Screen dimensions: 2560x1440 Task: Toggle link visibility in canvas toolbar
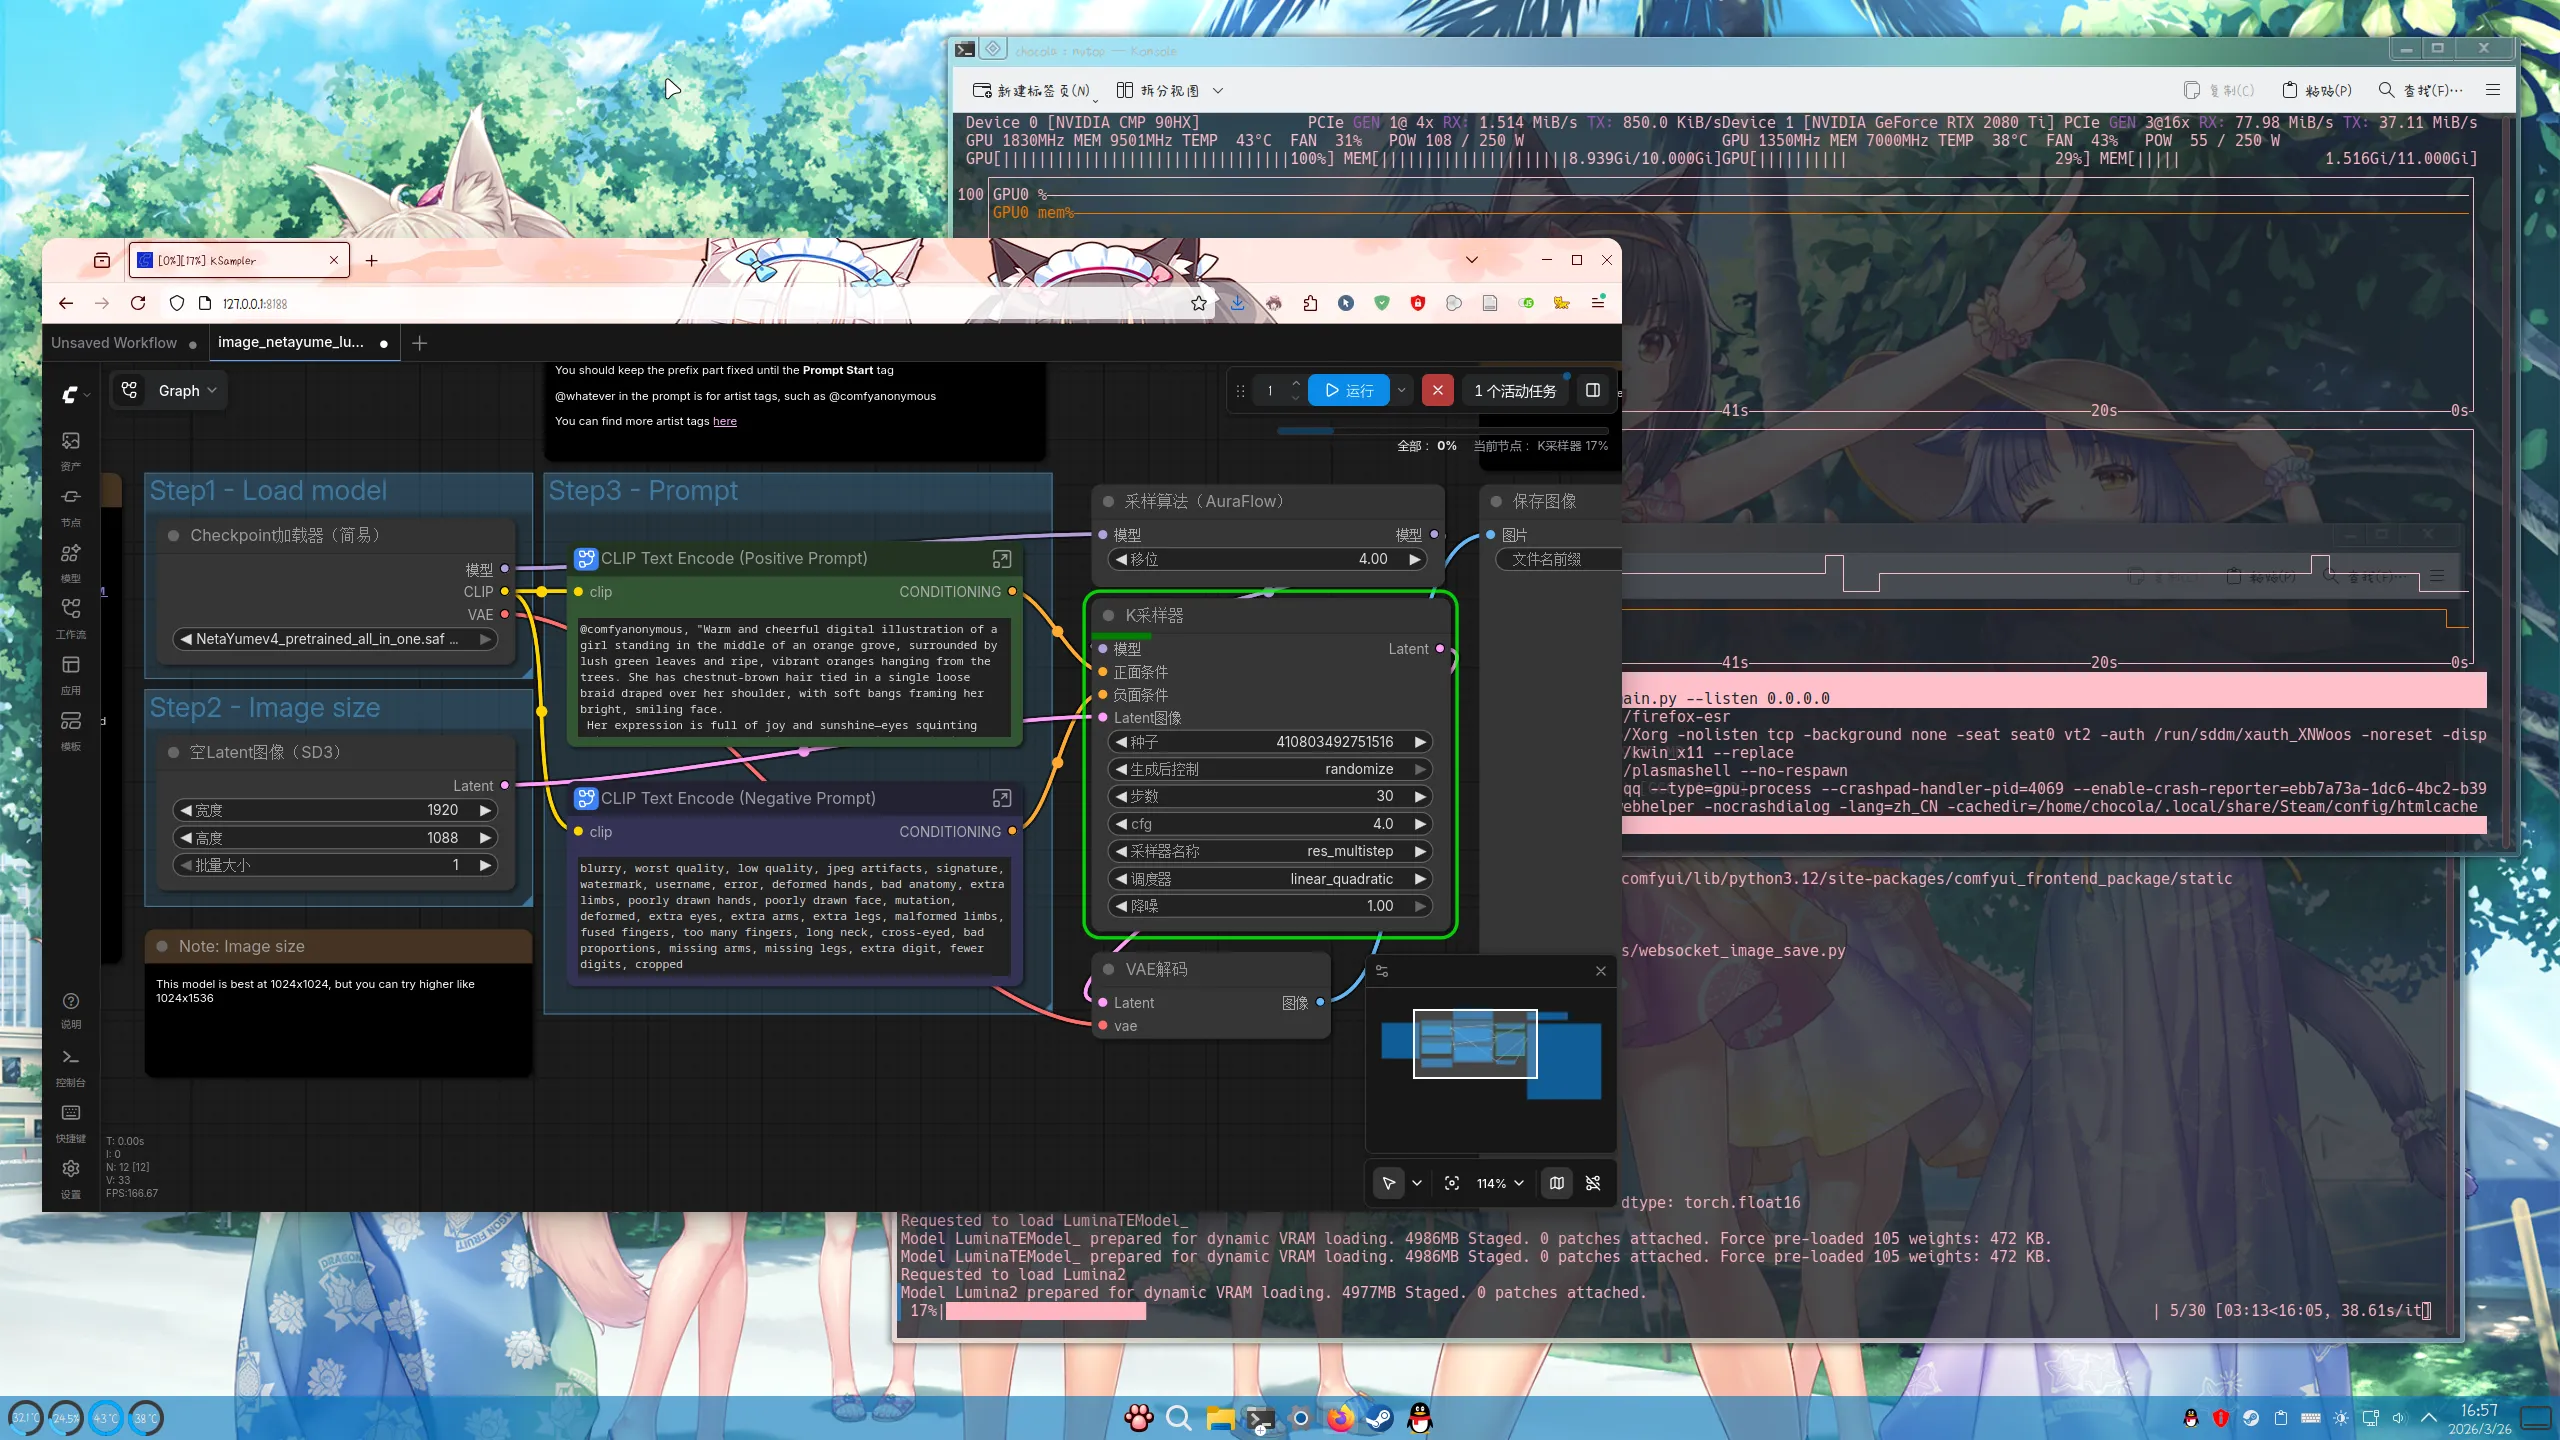[x=1593, y=1183]
